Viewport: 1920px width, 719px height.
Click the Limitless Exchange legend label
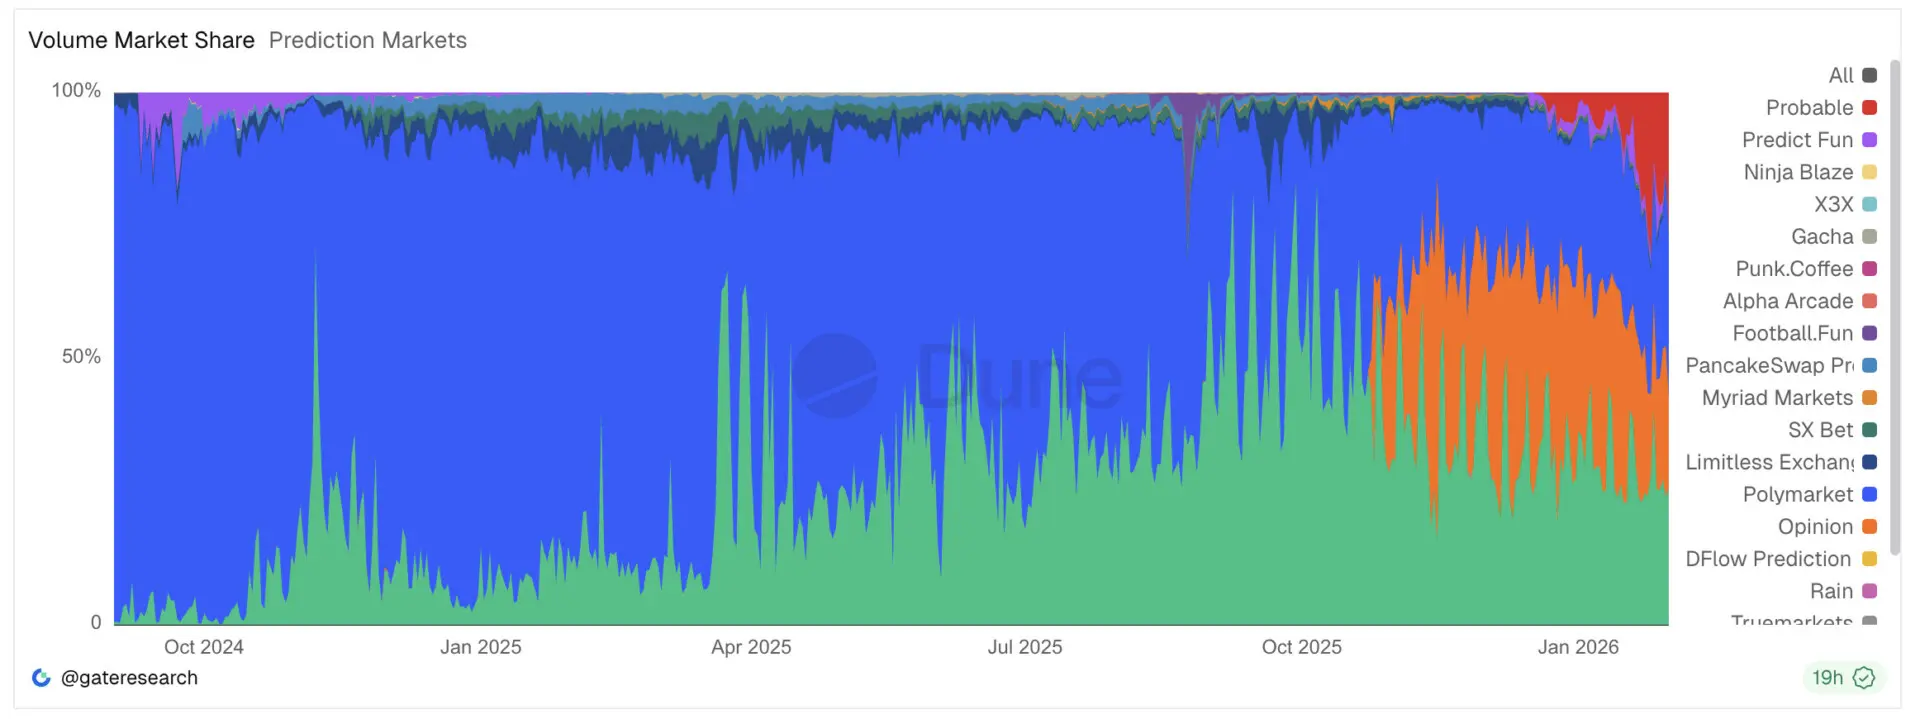coord(1769,462)
